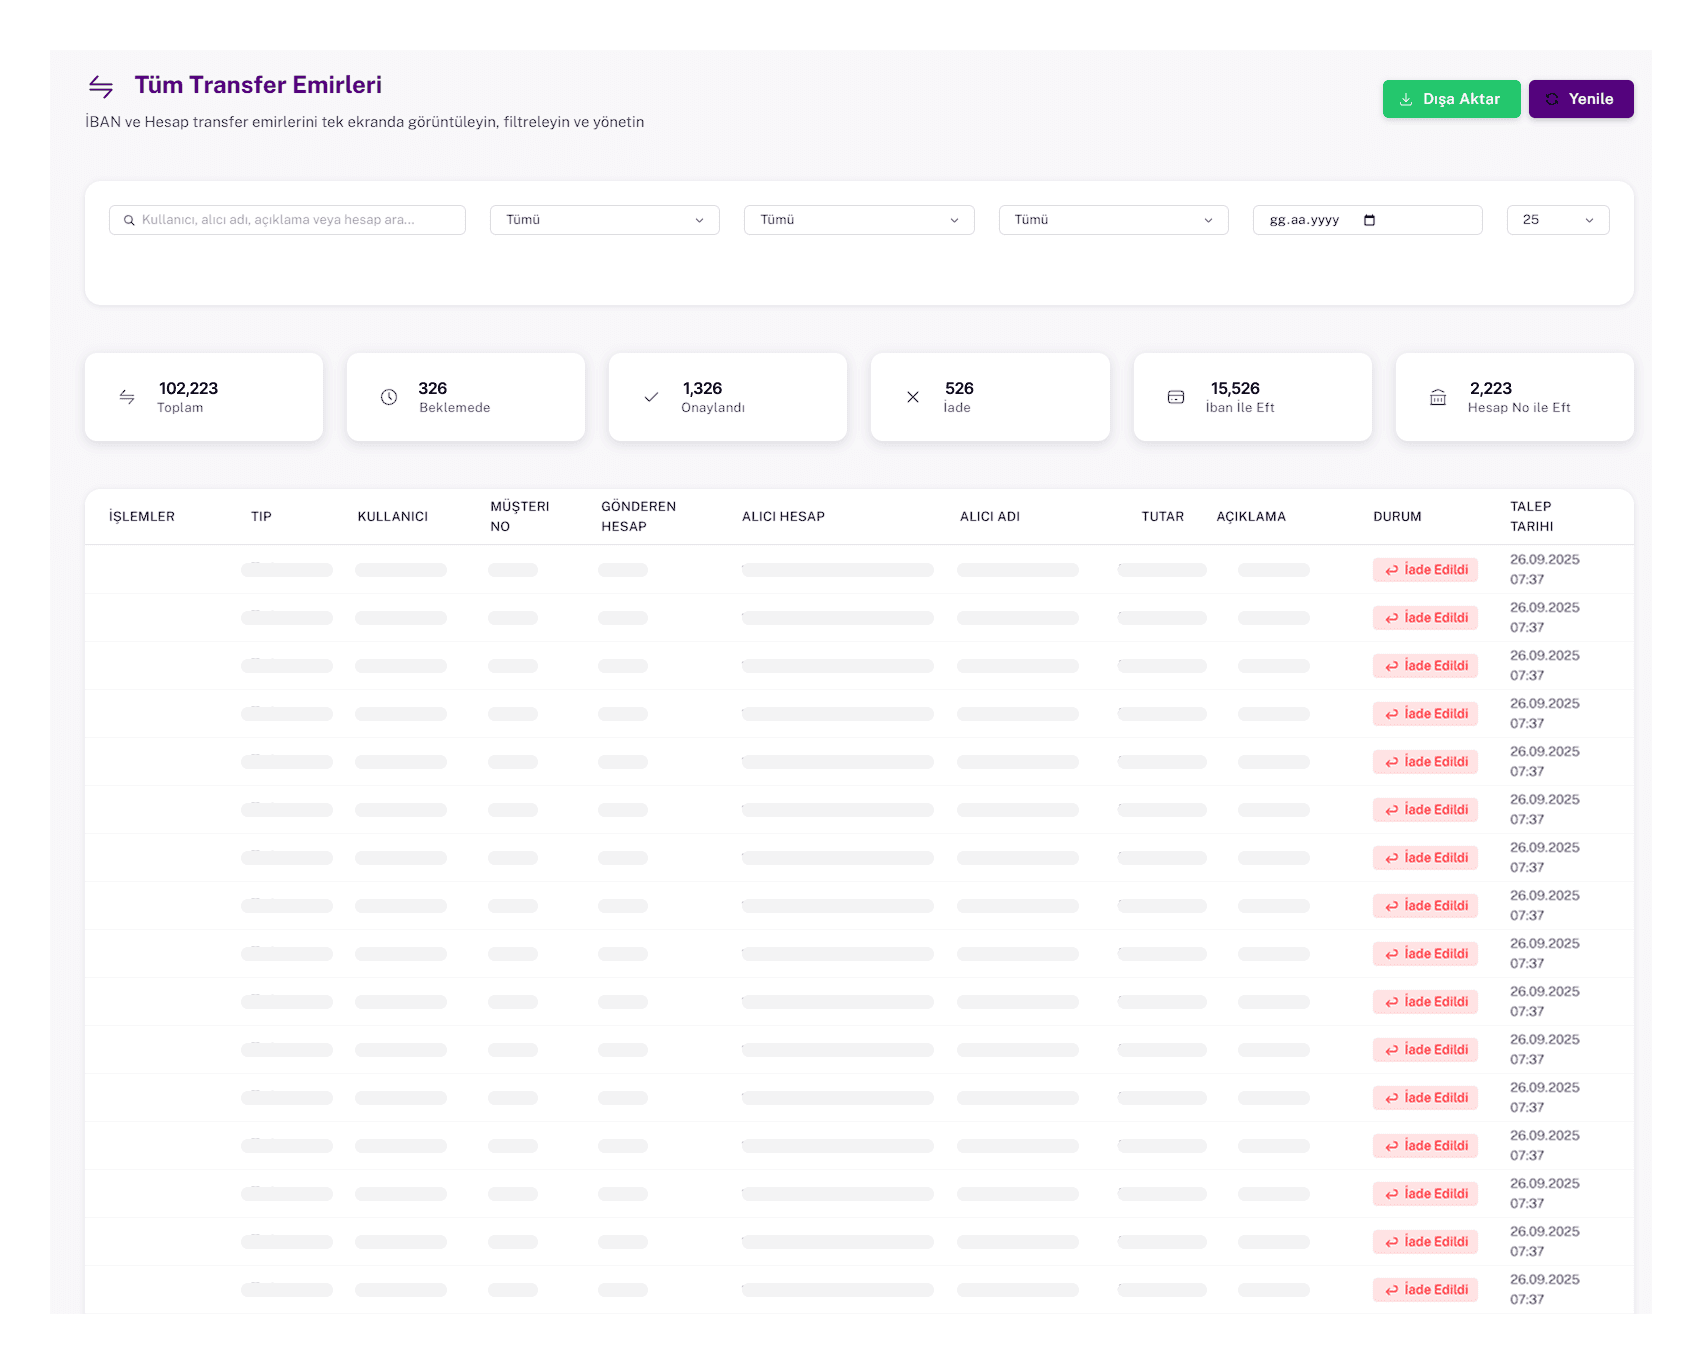
Task: Click the card icon on İban İle Eft
Action: pyautogui.click(x=1176, y=397)
